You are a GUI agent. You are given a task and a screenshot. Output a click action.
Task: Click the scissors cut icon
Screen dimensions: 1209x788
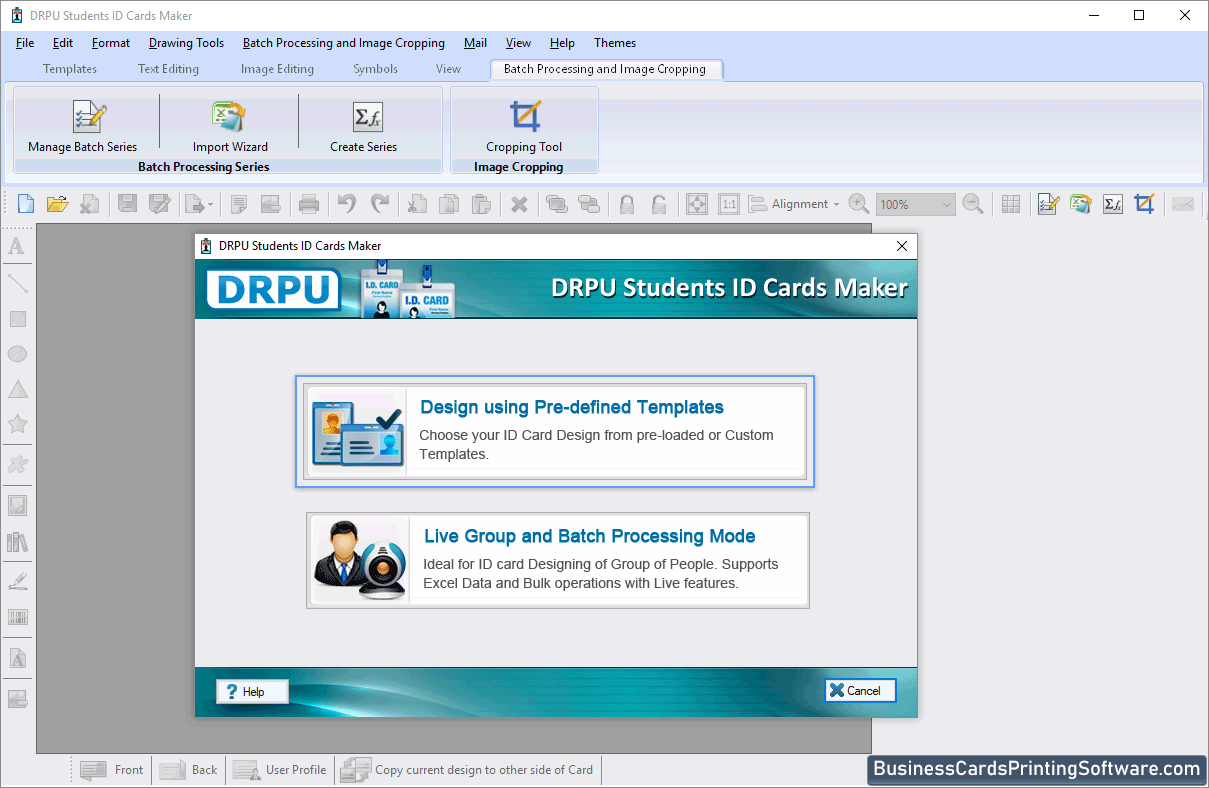coord(416,204)
